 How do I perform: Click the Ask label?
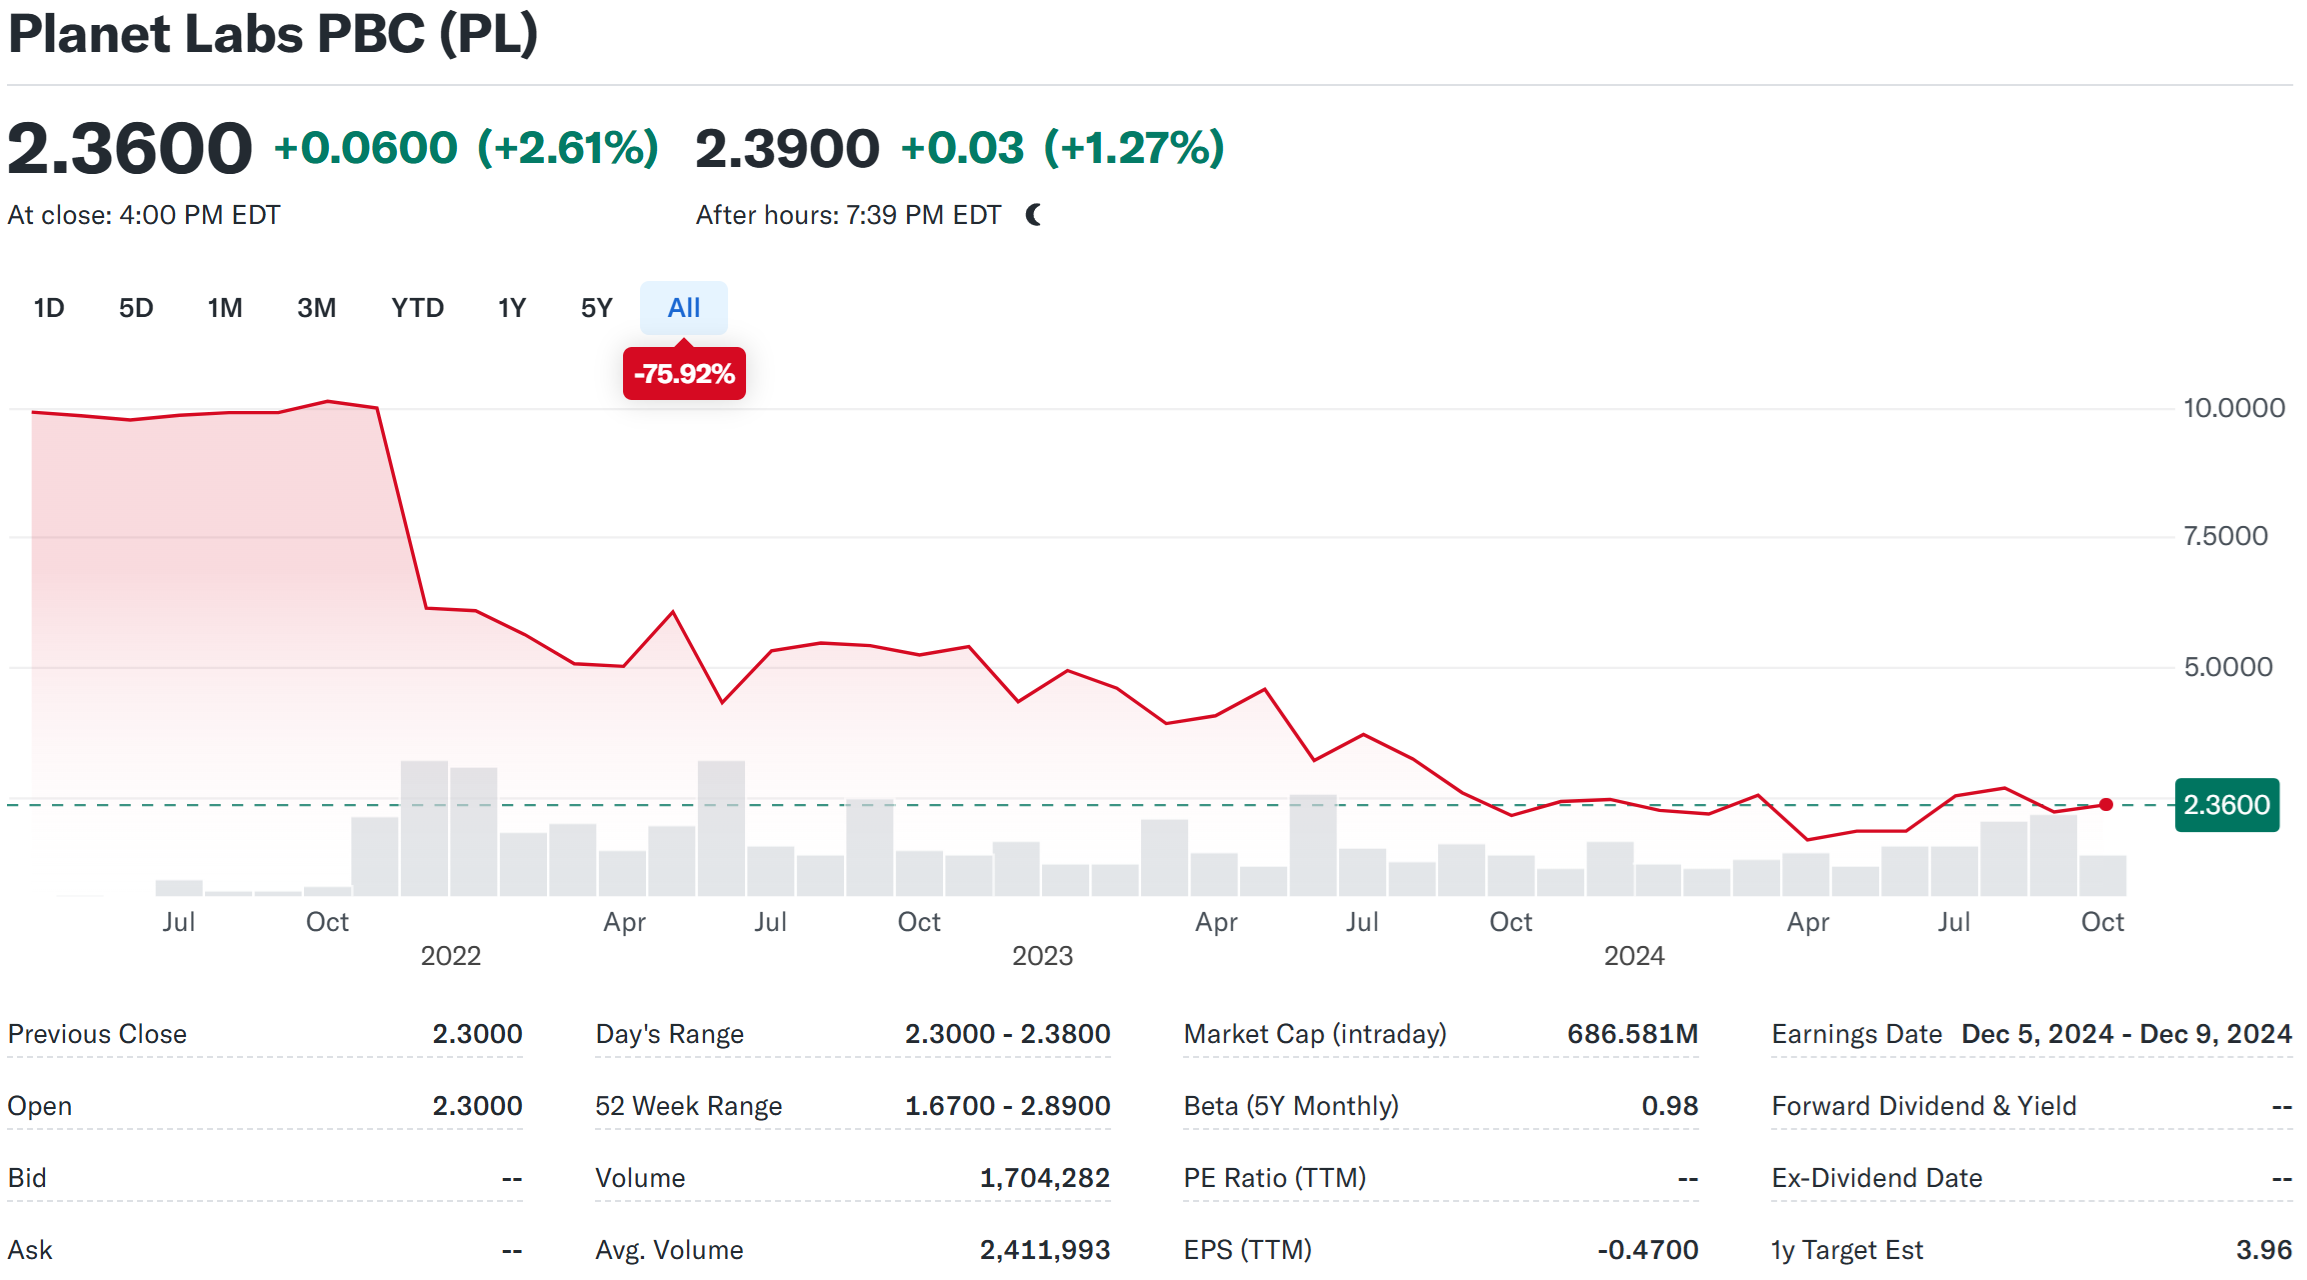pos(30,1250)
